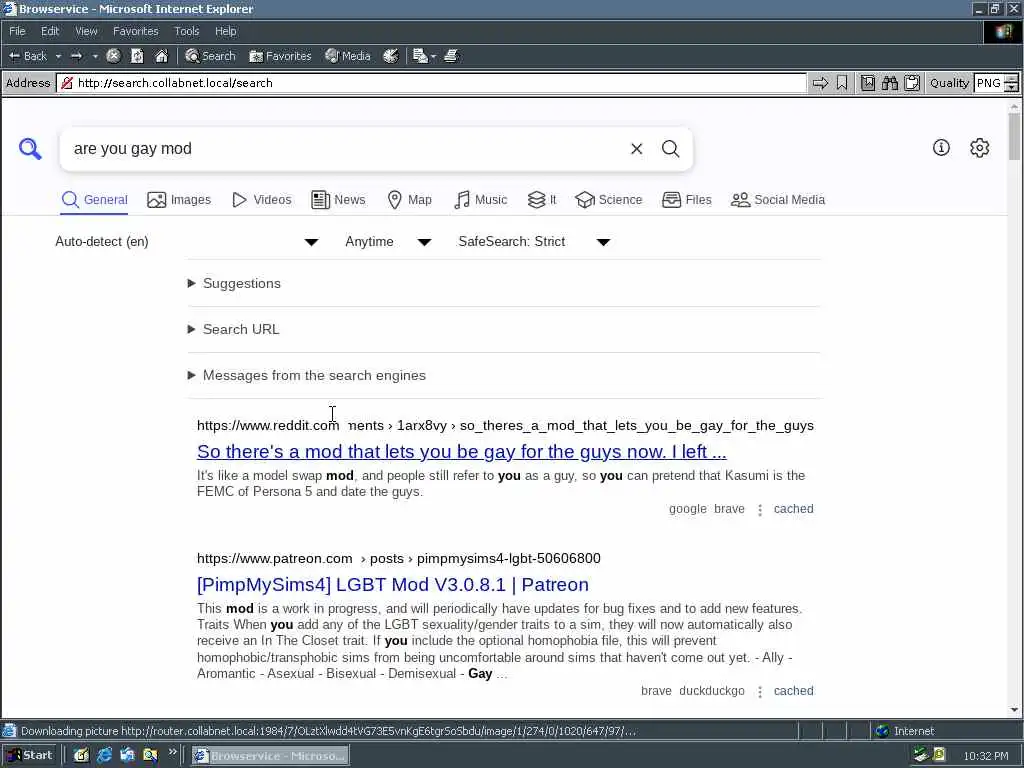Viewport: 1024px width, 768px height.
Task: Switch to the Videos tab
Action: click(x=262, y=200)
